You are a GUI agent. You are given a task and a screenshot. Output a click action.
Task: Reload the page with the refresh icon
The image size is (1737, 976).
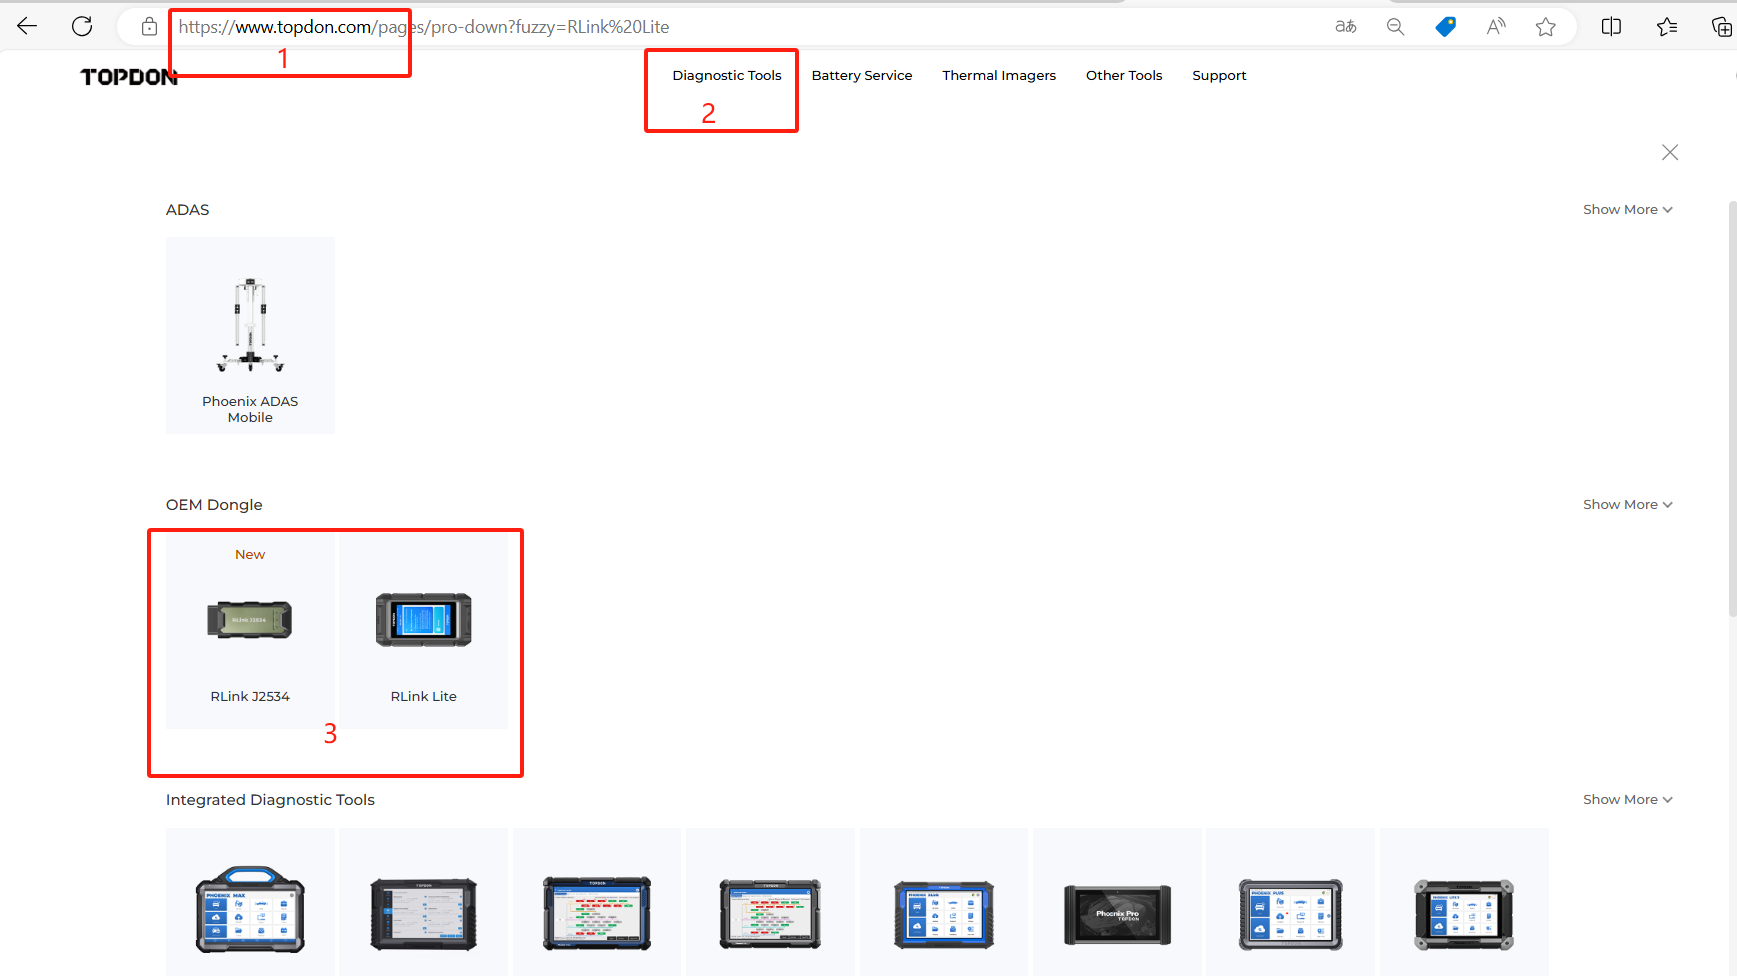82,27
